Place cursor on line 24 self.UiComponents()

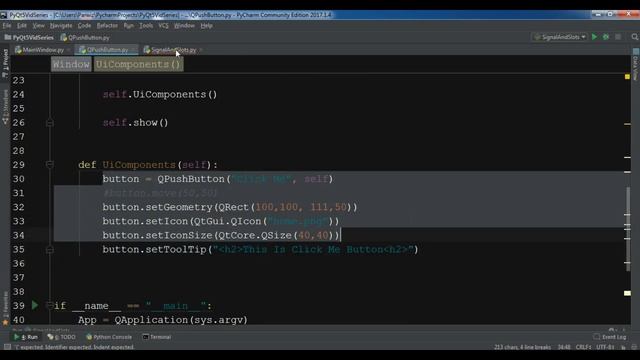coord(160,94)
